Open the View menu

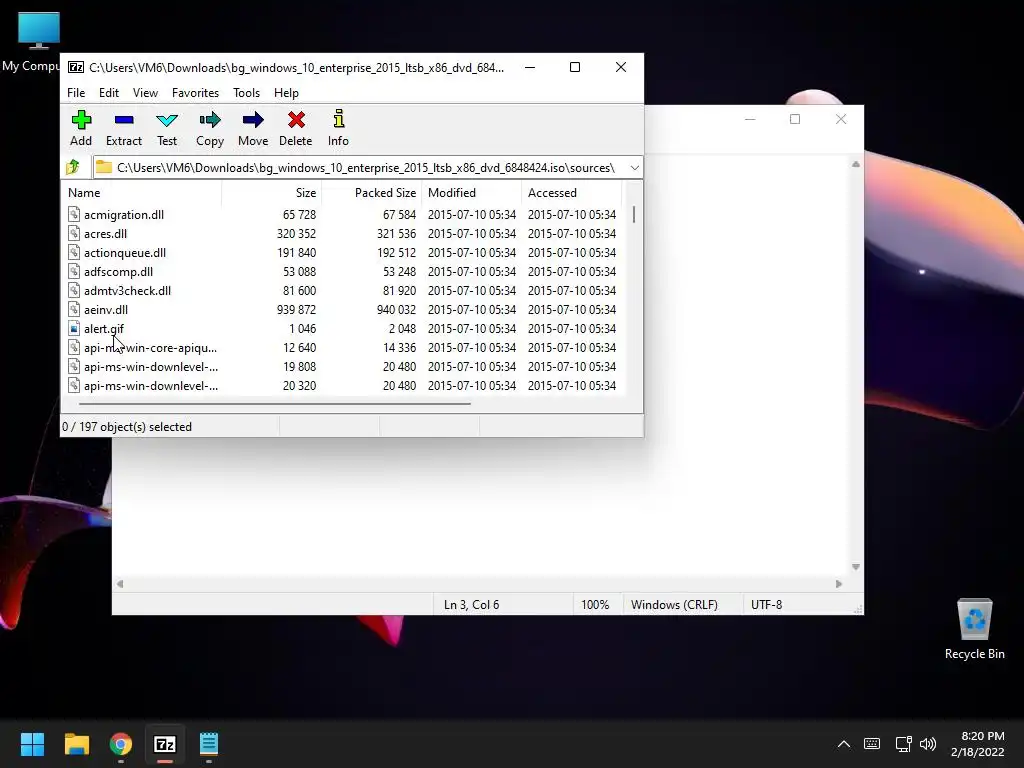(x=145, y=93)
